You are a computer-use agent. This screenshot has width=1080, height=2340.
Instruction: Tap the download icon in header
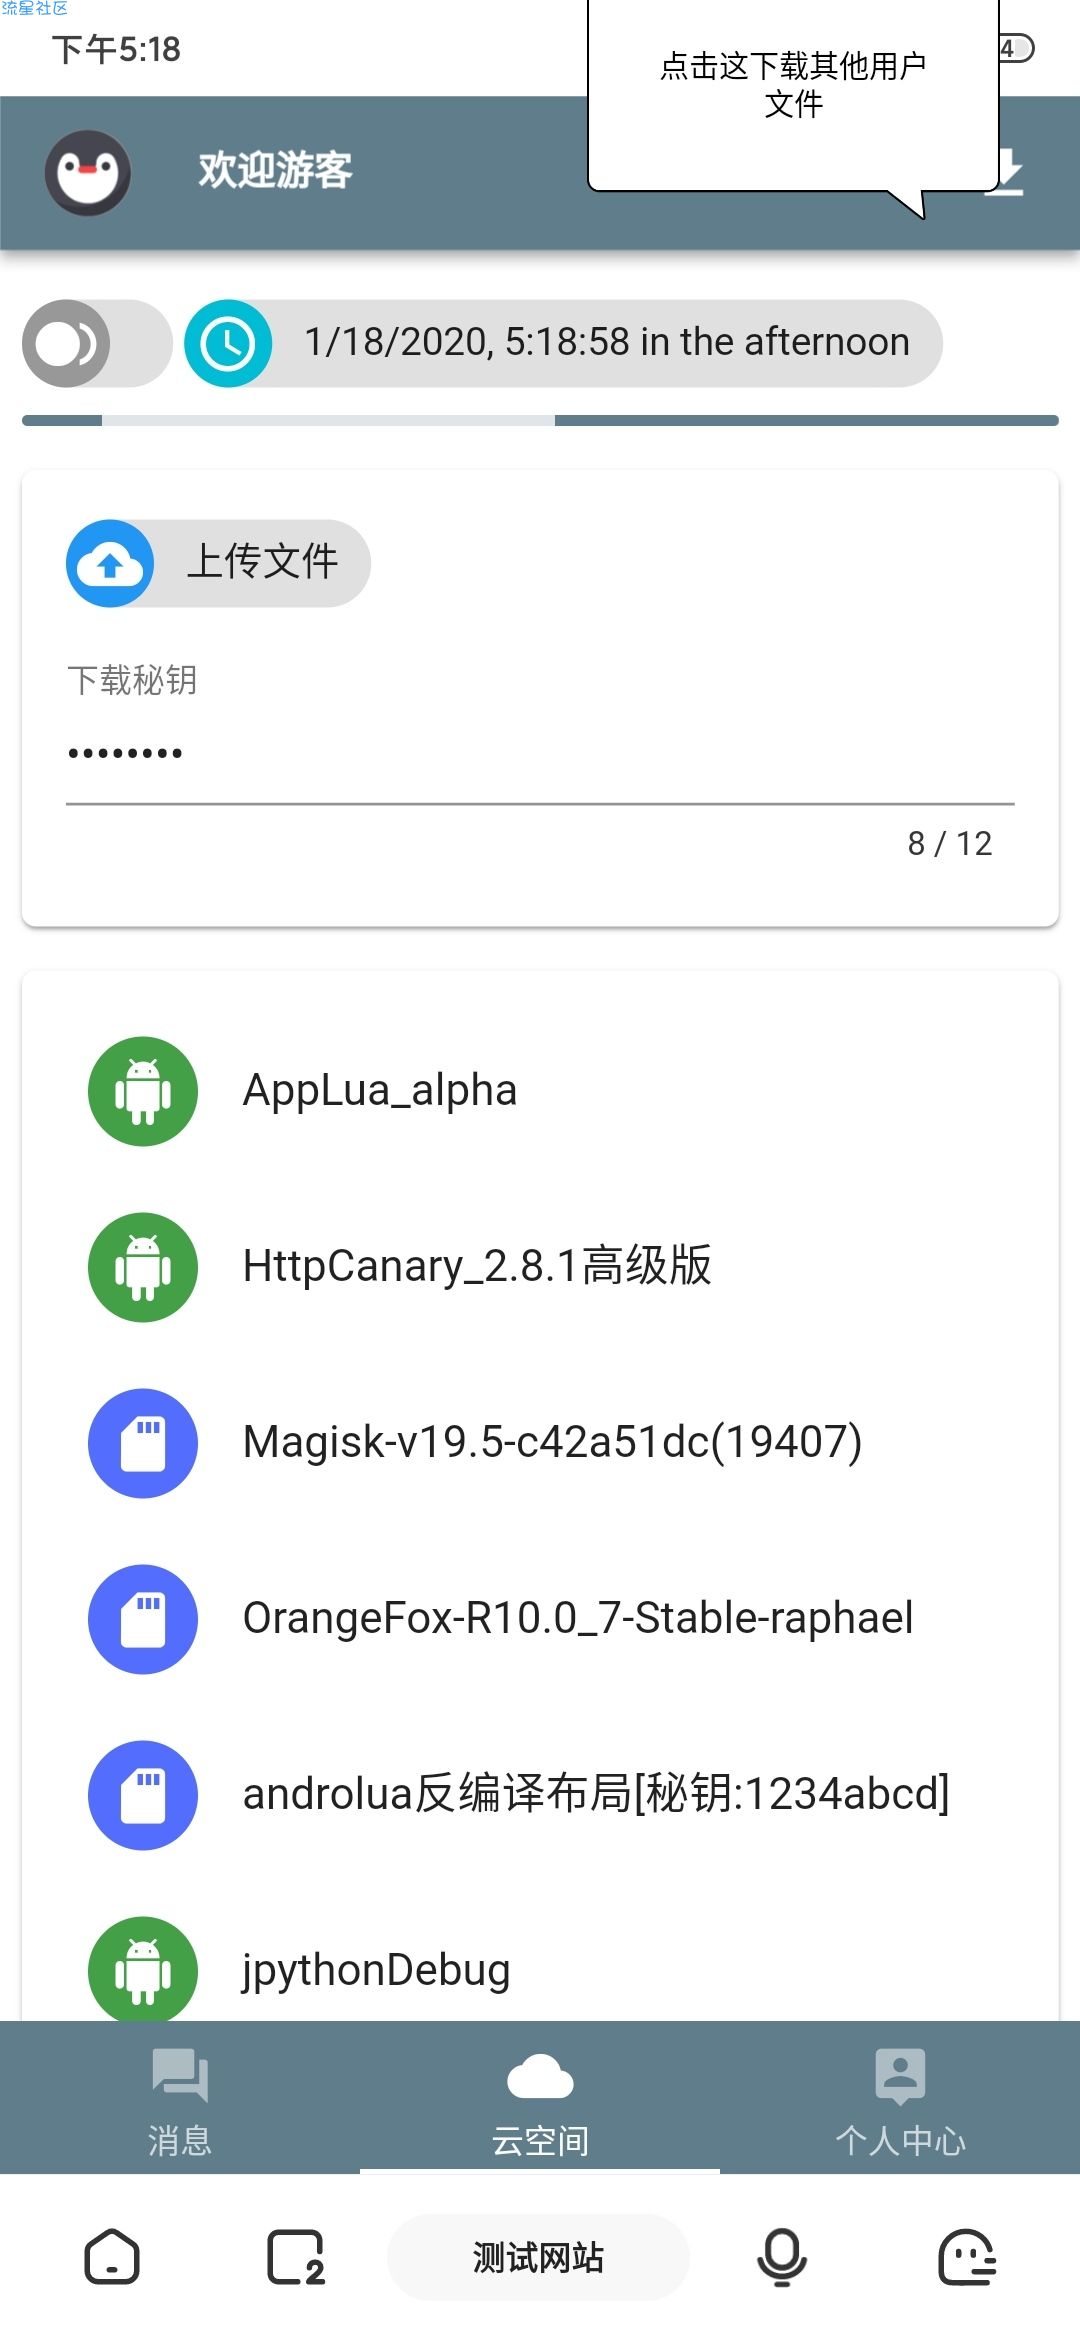pos(1005,172)
